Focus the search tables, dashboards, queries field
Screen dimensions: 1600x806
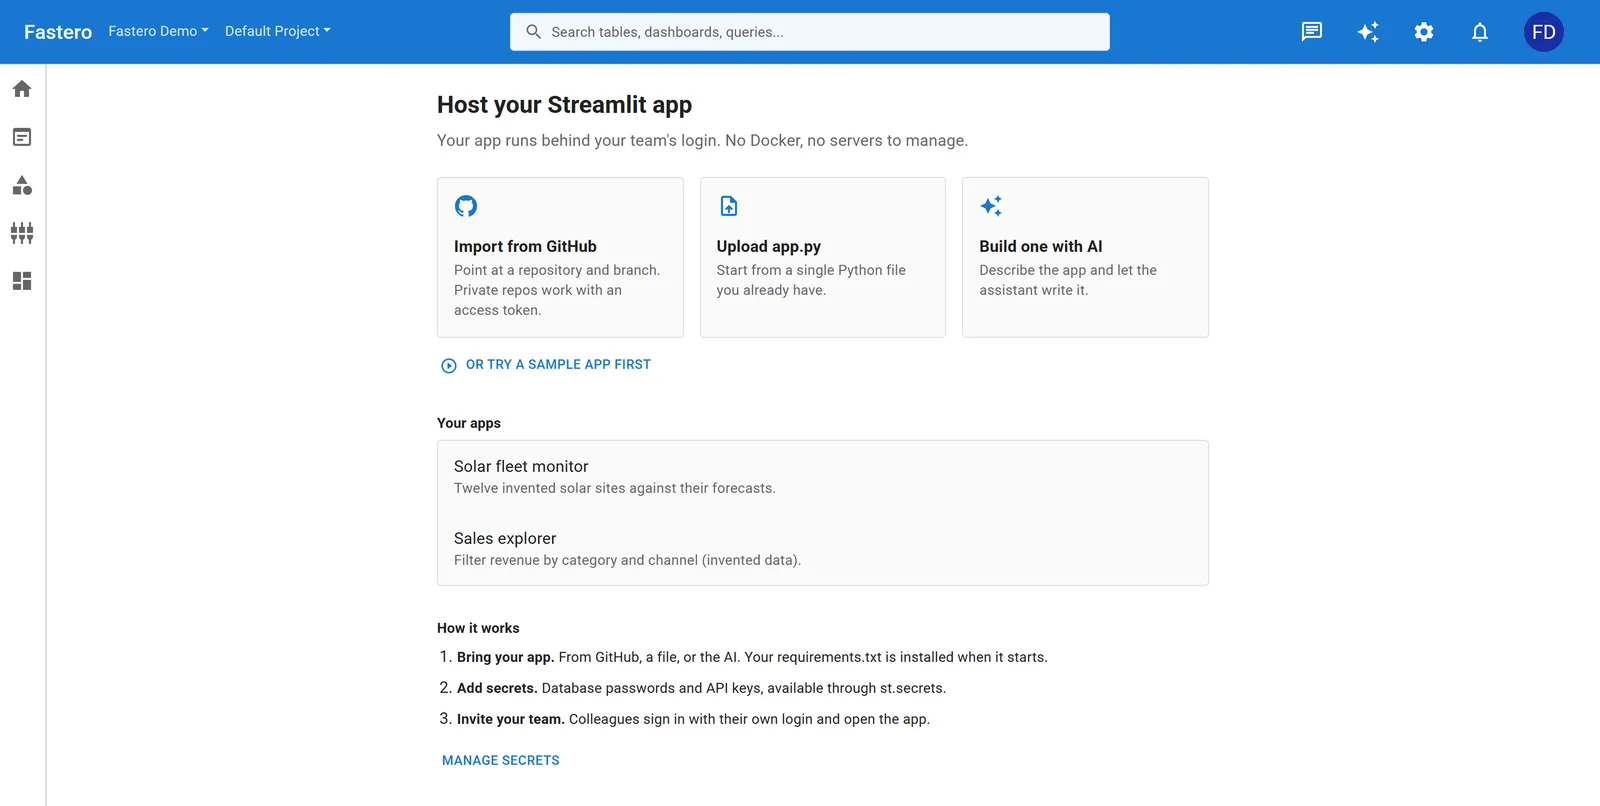click(x=810, y=32)
